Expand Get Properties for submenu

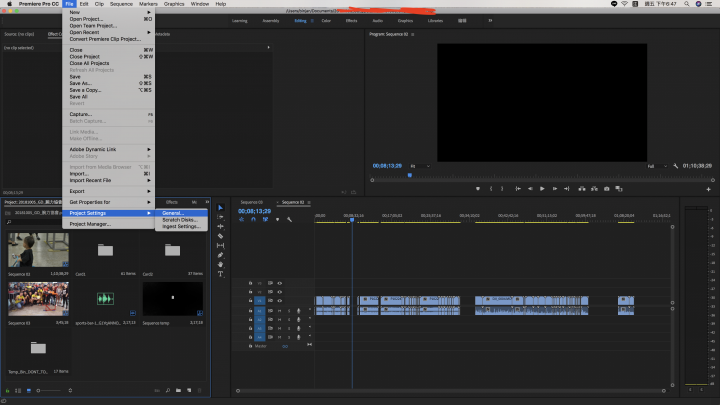(x=108, y=202)
